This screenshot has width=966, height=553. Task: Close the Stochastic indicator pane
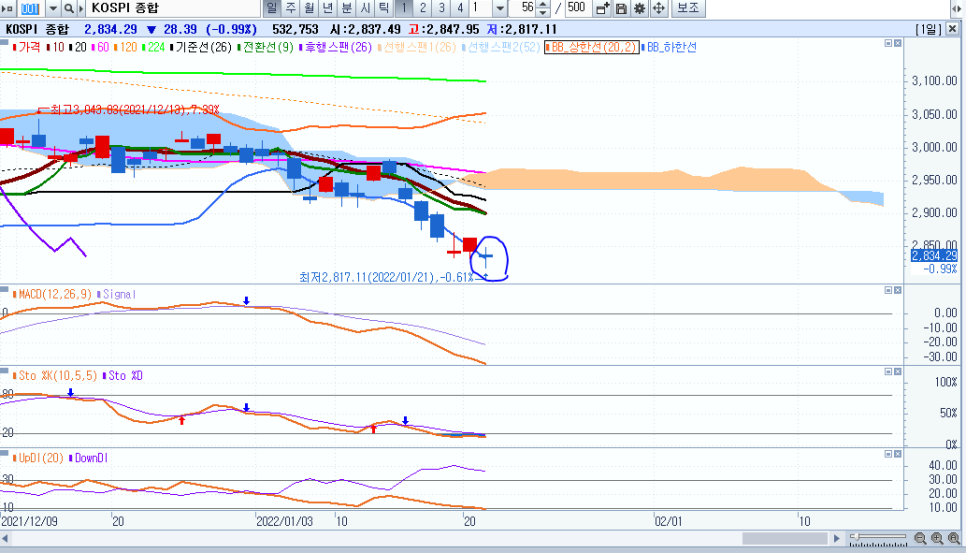[x=898, y=371]
